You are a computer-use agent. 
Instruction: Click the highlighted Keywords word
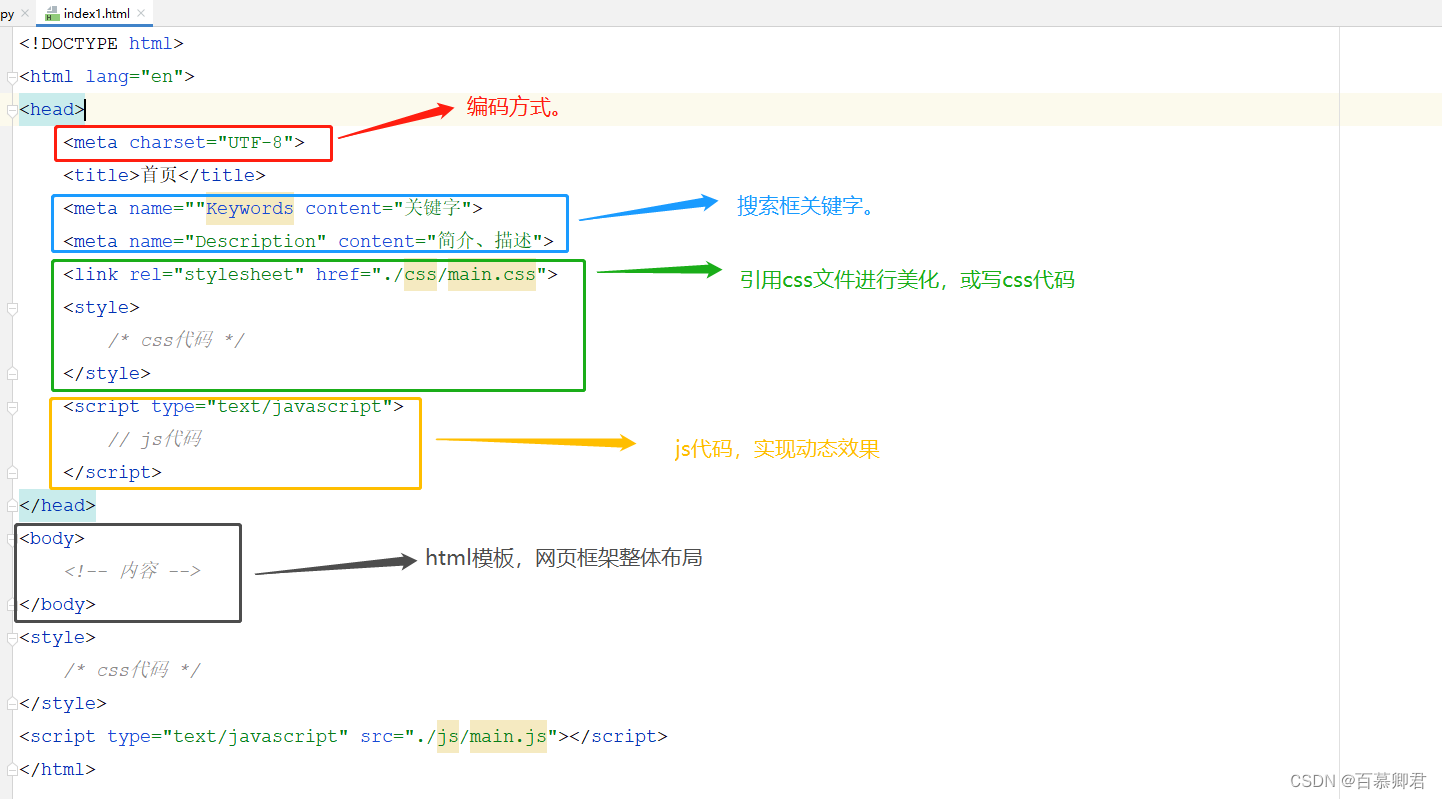click(x=250, y=209)
